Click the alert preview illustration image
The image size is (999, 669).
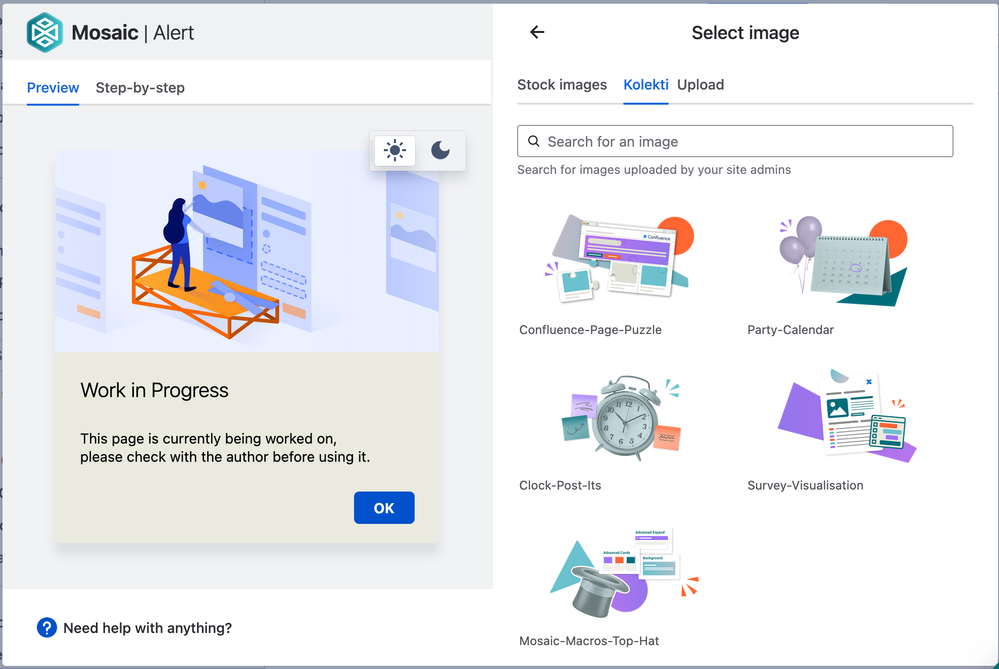tap(247, 251)
